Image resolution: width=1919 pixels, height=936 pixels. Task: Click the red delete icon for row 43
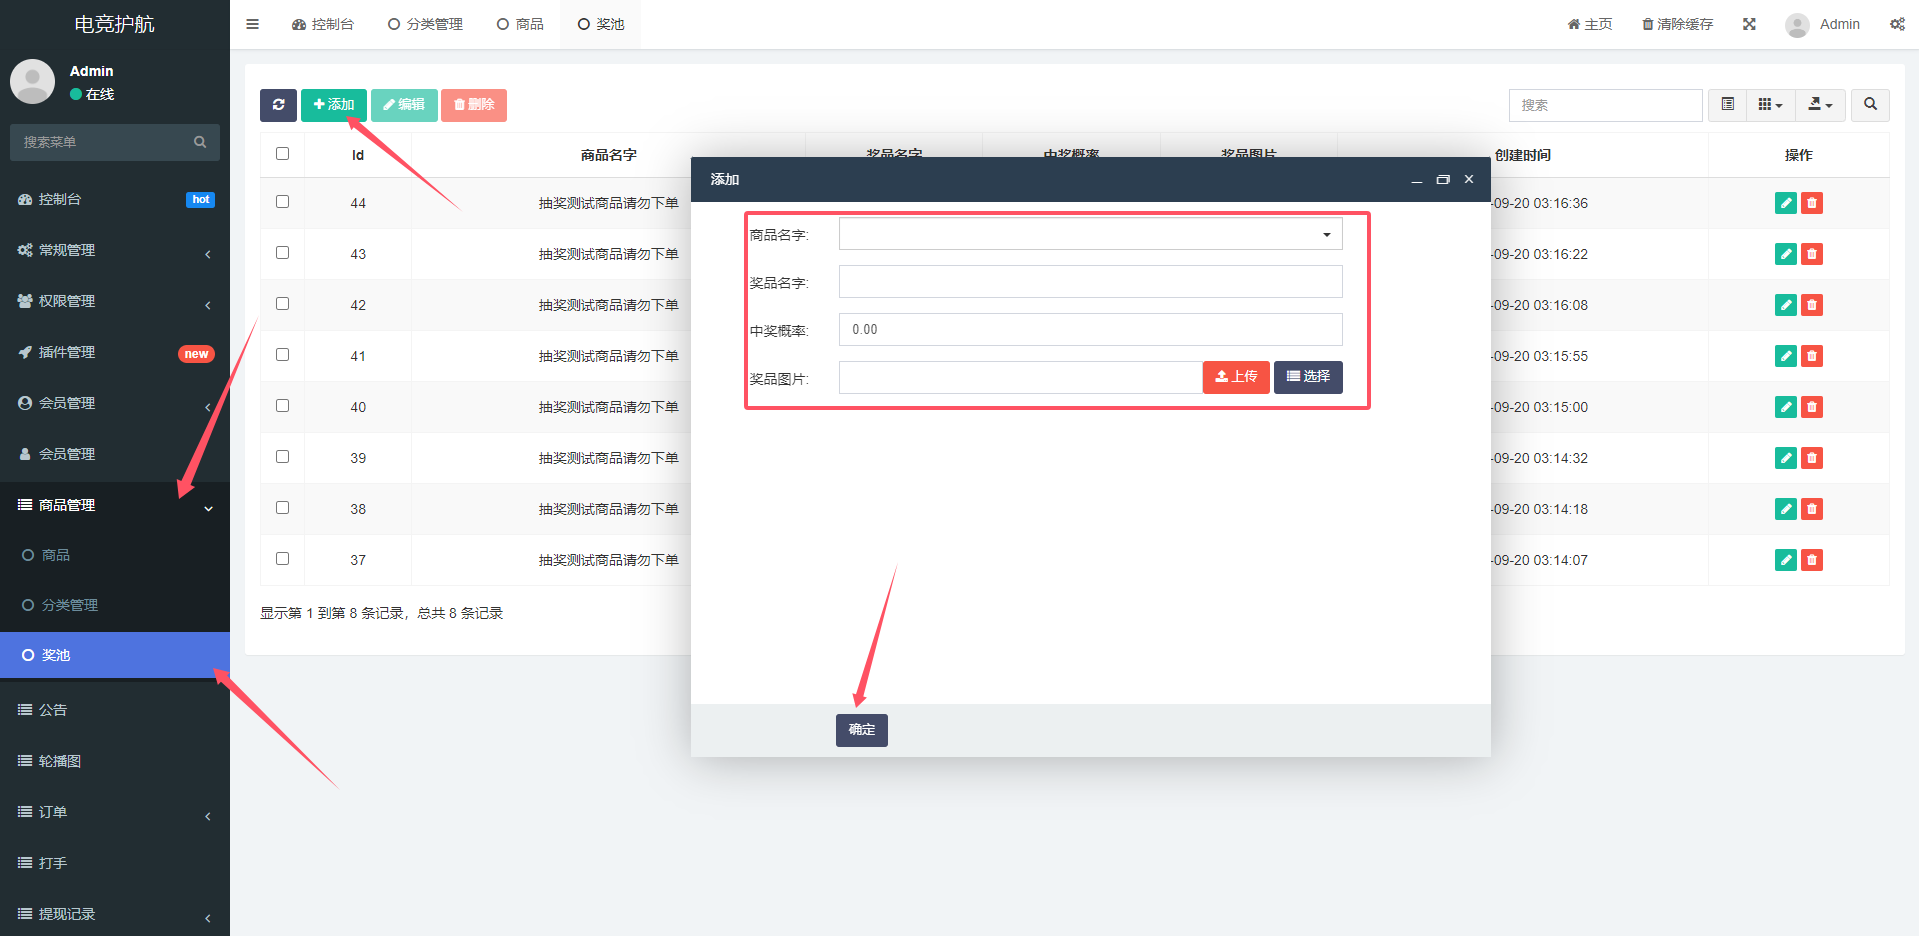[1811, 254]
